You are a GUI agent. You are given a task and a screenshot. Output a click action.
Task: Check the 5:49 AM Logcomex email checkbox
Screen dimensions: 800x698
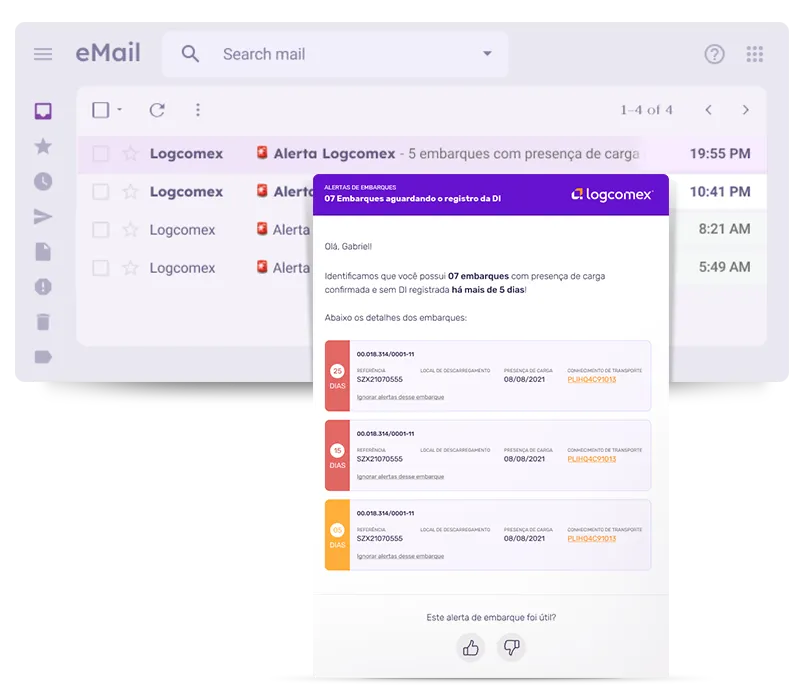click(101, 268)
